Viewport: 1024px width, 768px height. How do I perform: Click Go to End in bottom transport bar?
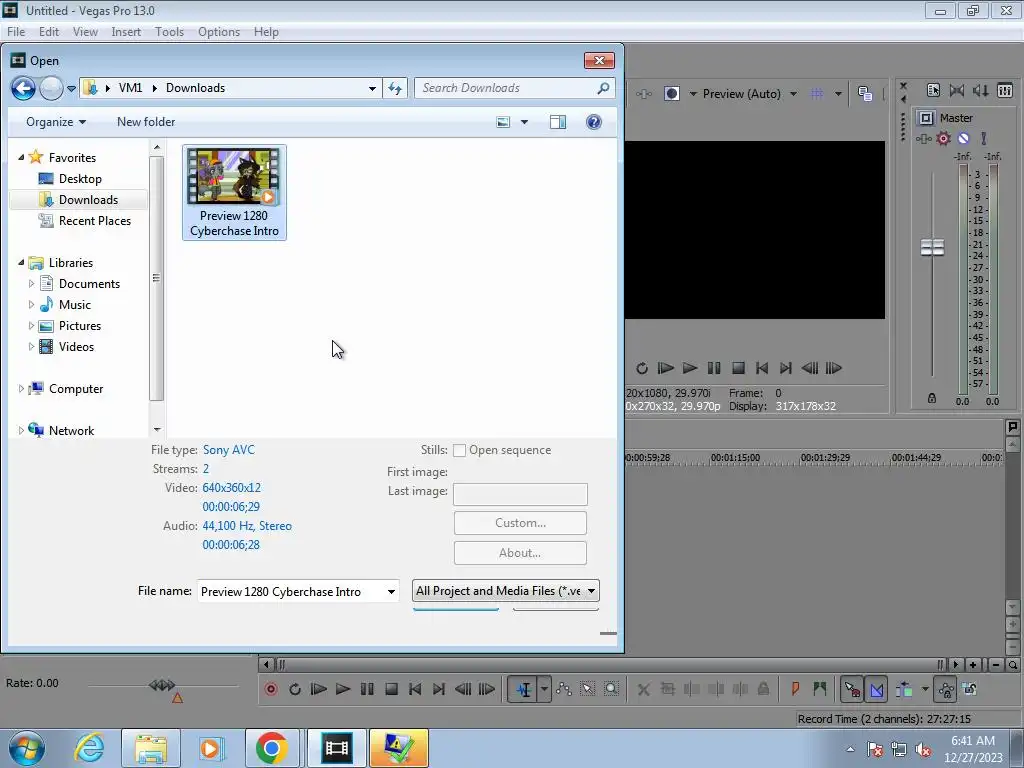tap(439, 689)
